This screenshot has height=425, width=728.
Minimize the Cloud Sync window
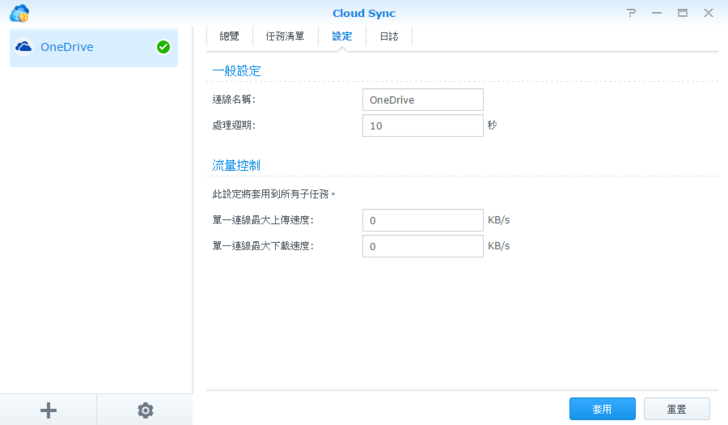tap(656, 13)
